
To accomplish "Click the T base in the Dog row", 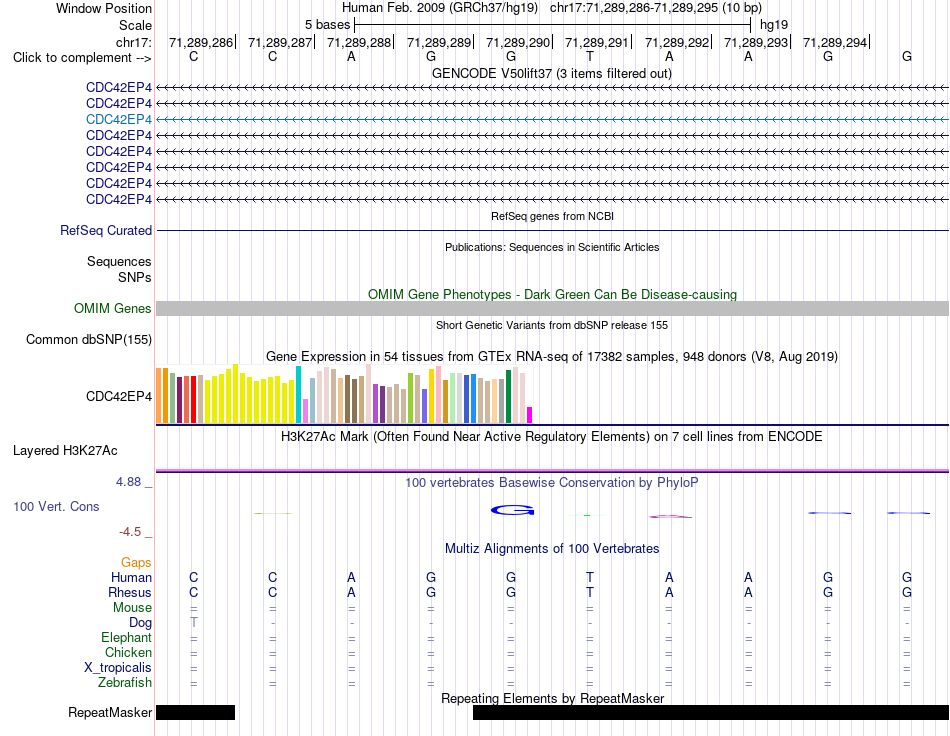I will pos(194,622).
